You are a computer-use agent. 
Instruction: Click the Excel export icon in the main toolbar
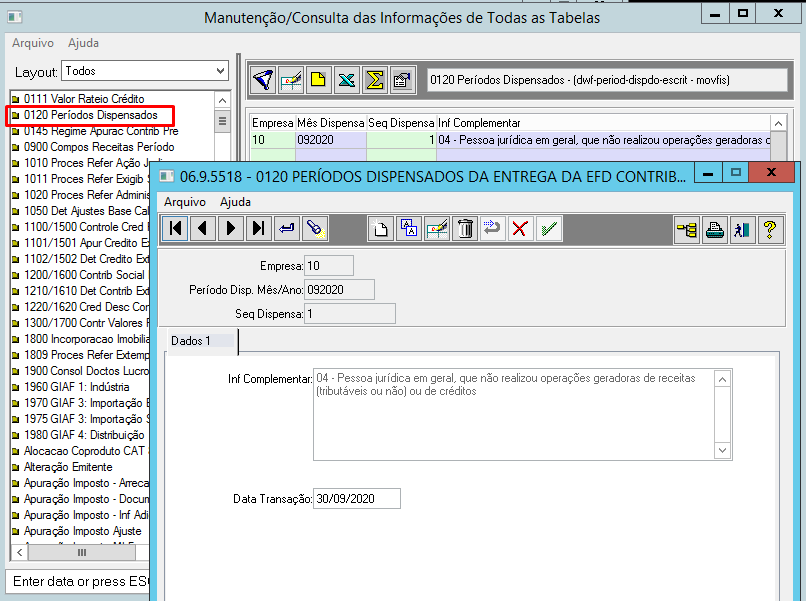tap(346, 80)
